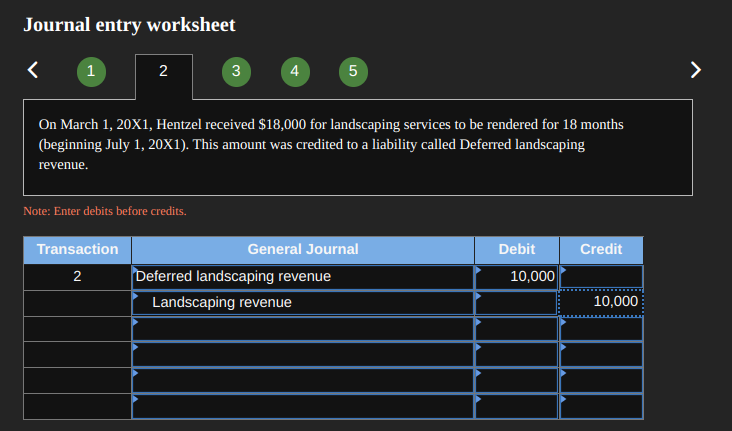Click the fifth row credit cell
The height and width of the screenshot is (431, 732).
(601, 380)
